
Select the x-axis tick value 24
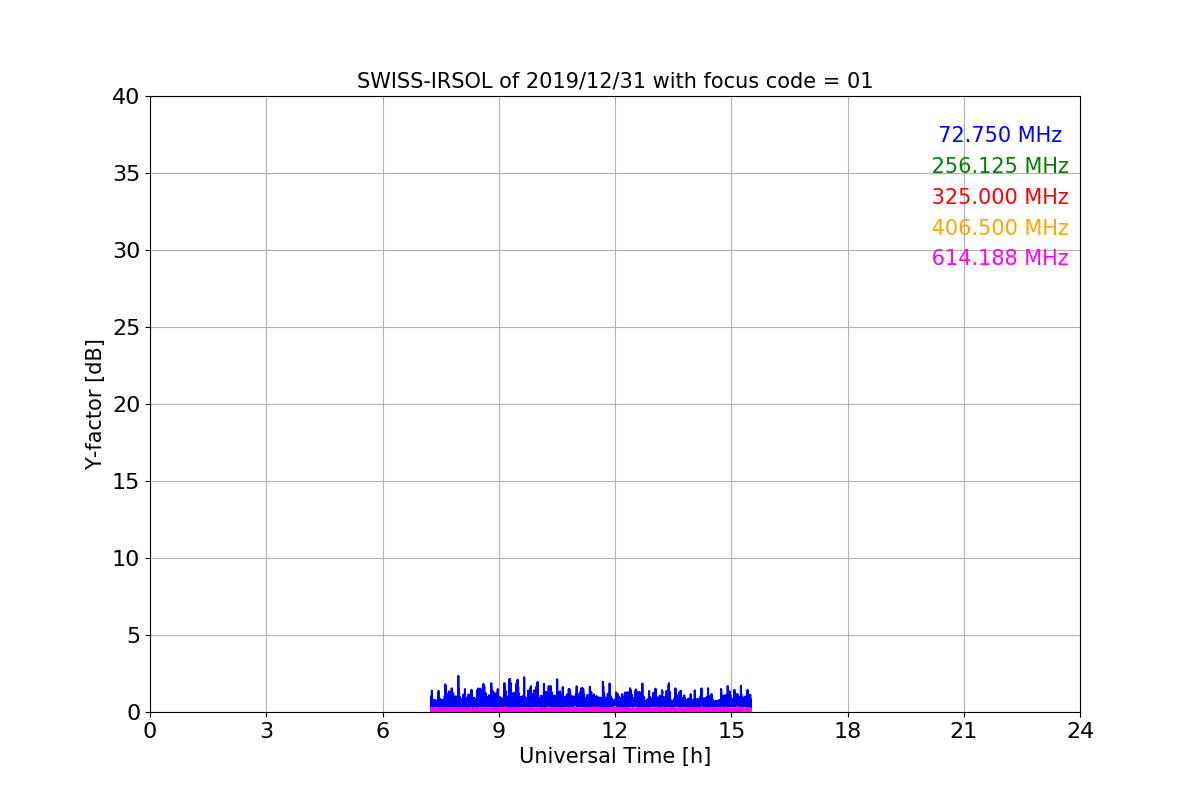pyautogui.click(x=1080, y=731)
